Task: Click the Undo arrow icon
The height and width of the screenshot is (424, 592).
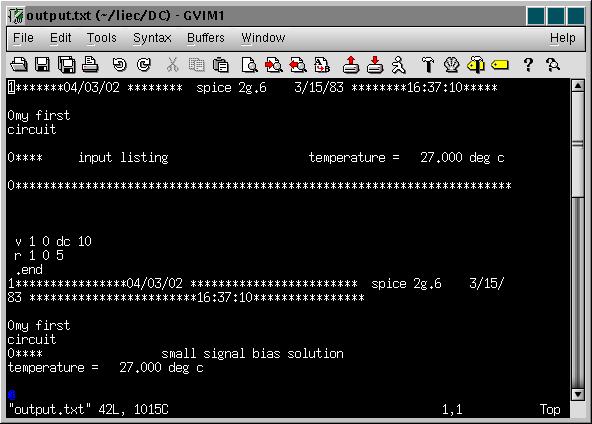Action: [x=120, y=65]
